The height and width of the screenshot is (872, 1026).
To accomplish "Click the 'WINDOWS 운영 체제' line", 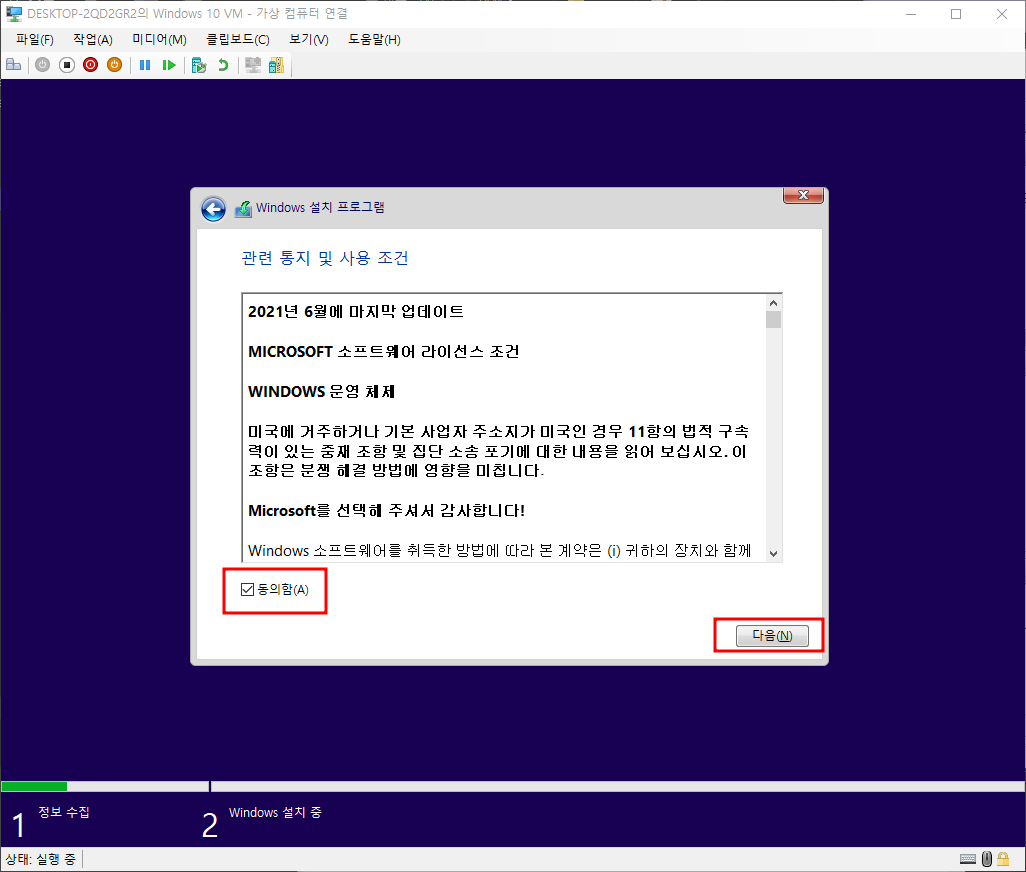I will 321,391.
